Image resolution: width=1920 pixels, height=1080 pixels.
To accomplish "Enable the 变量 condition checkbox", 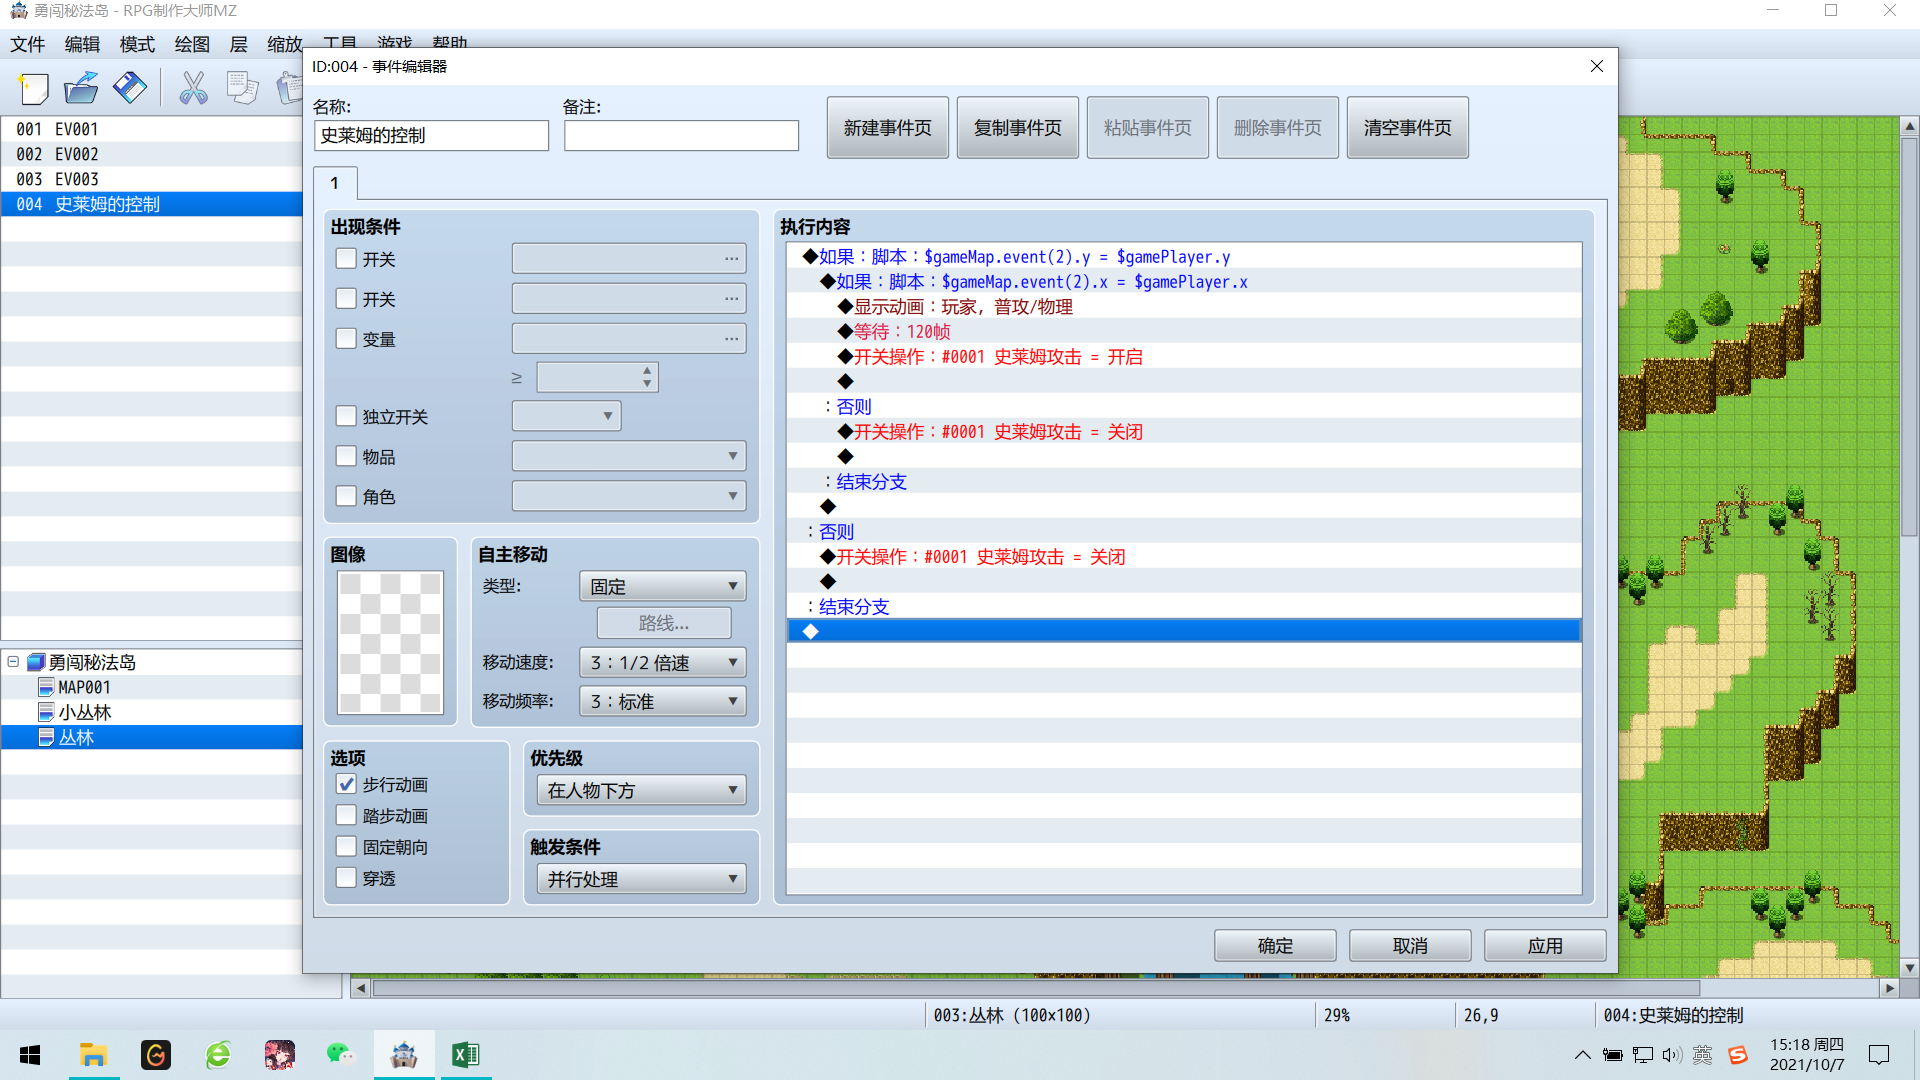I will click(346, 339).
